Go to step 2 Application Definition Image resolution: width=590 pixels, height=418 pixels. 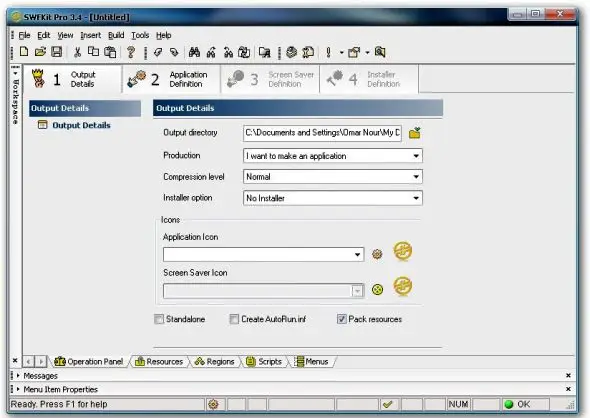point(172,79)
